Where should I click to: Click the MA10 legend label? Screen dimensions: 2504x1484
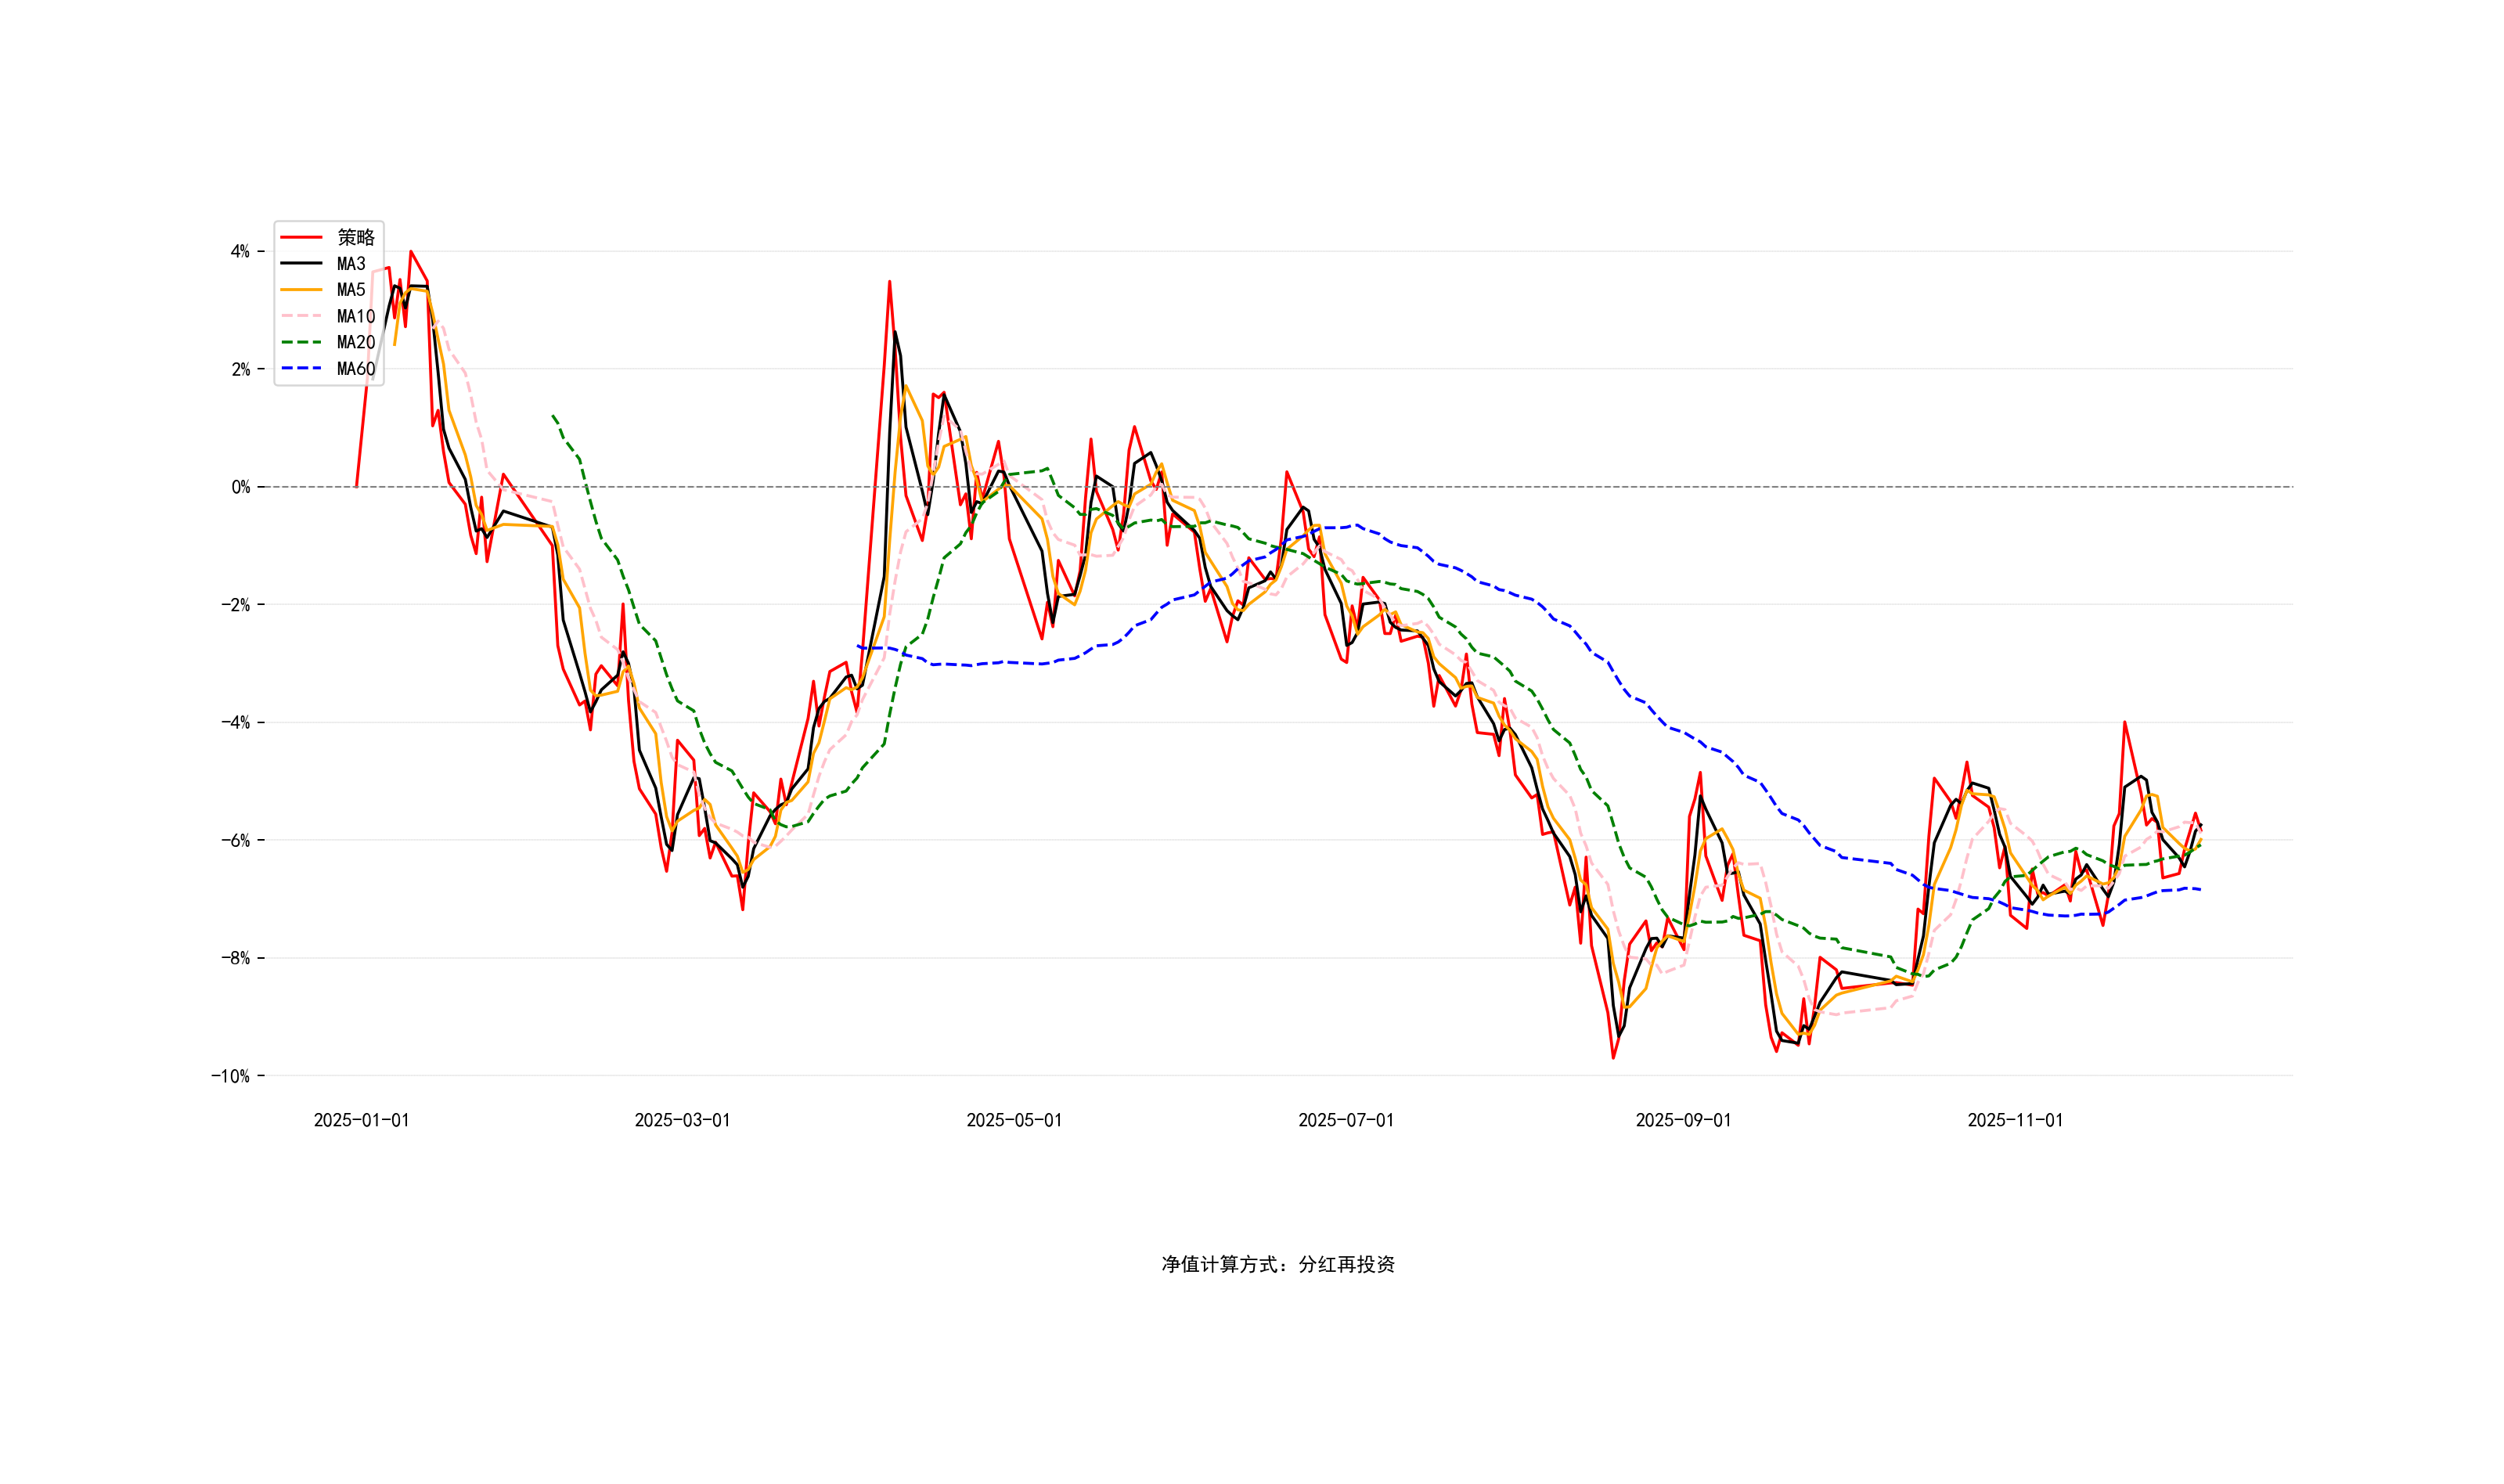pyautogui.click(x=355, y=316)
